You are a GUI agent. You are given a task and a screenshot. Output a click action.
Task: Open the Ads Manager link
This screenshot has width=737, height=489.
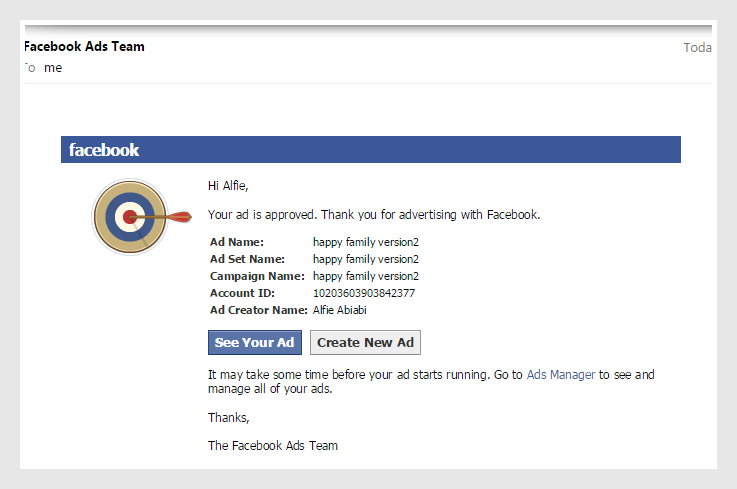(x=560, y=375)
